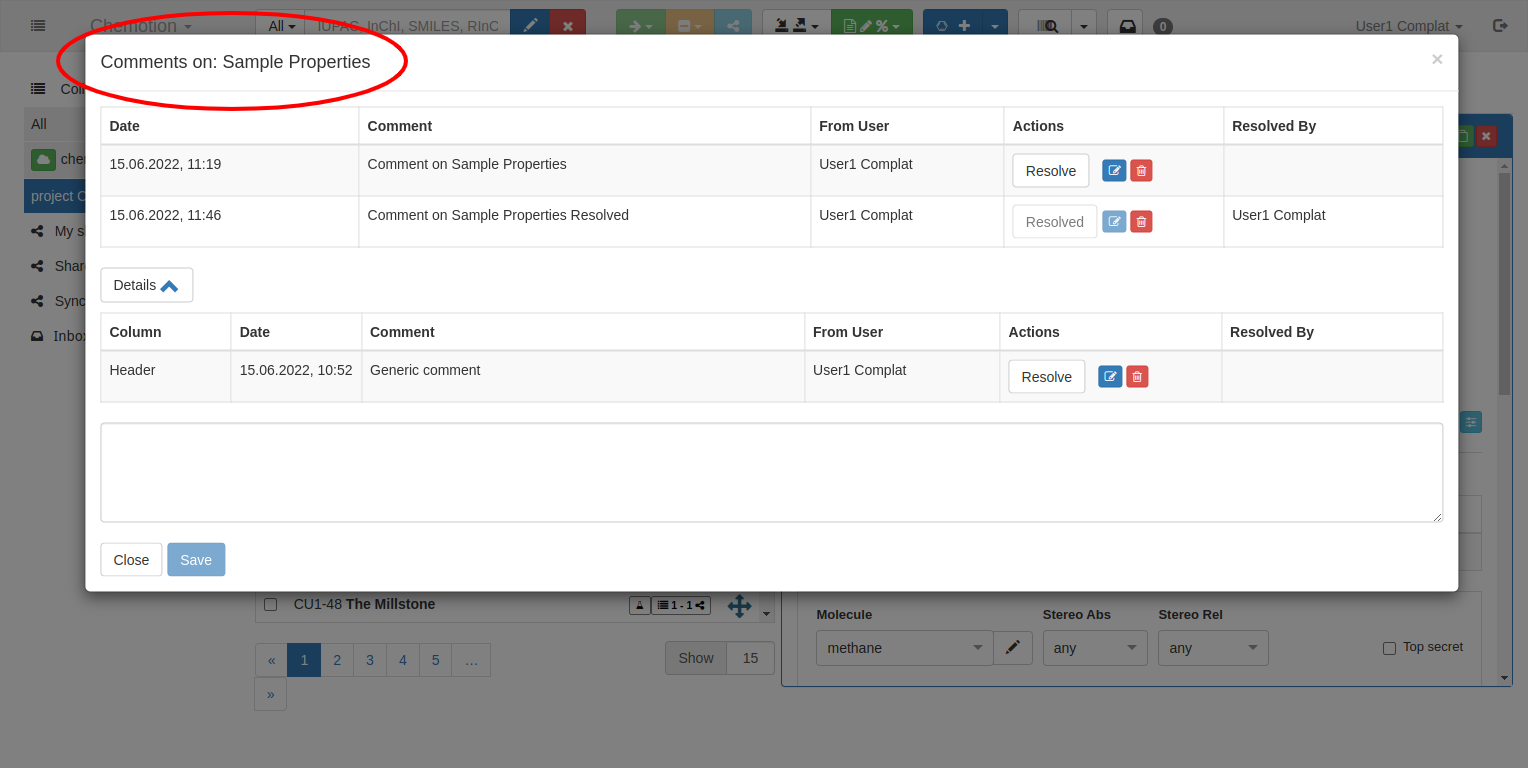This screenshot has height=768, width=1528.
Task: Open the export/import dropdown in toolbar
Action: click(796, 26)
